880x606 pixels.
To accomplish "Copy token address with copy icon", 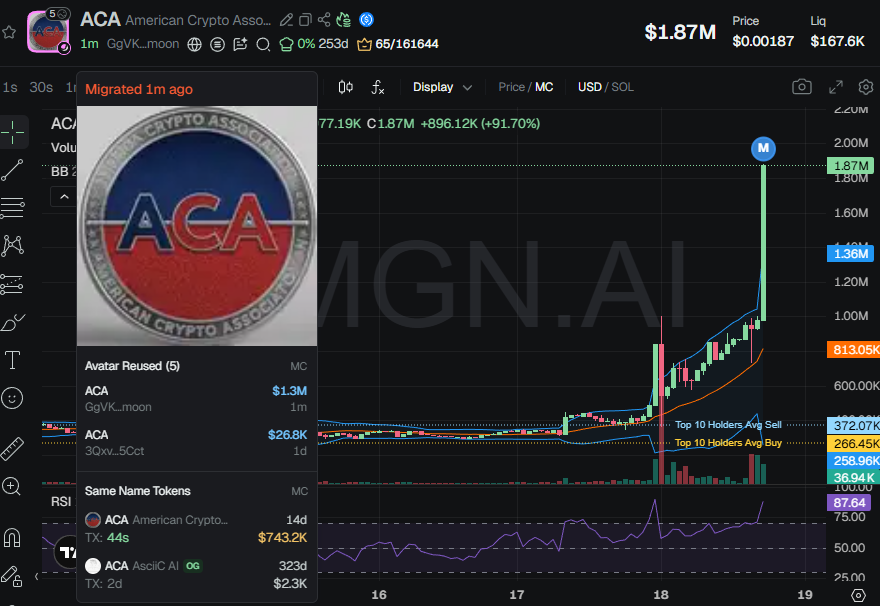I will pyautogui.click(x=305, y=20).
